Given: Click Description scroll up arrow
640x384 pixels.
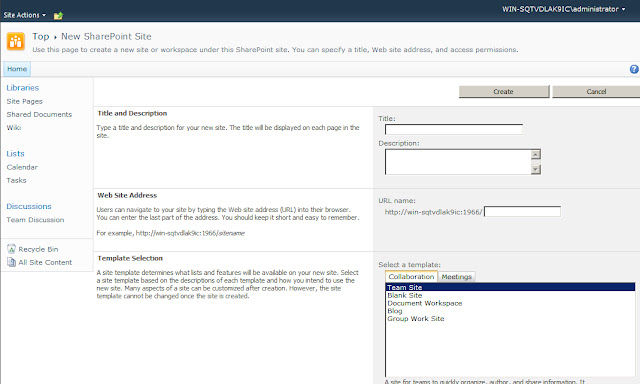Looking at the screenshot, I should tap(536, 154).
